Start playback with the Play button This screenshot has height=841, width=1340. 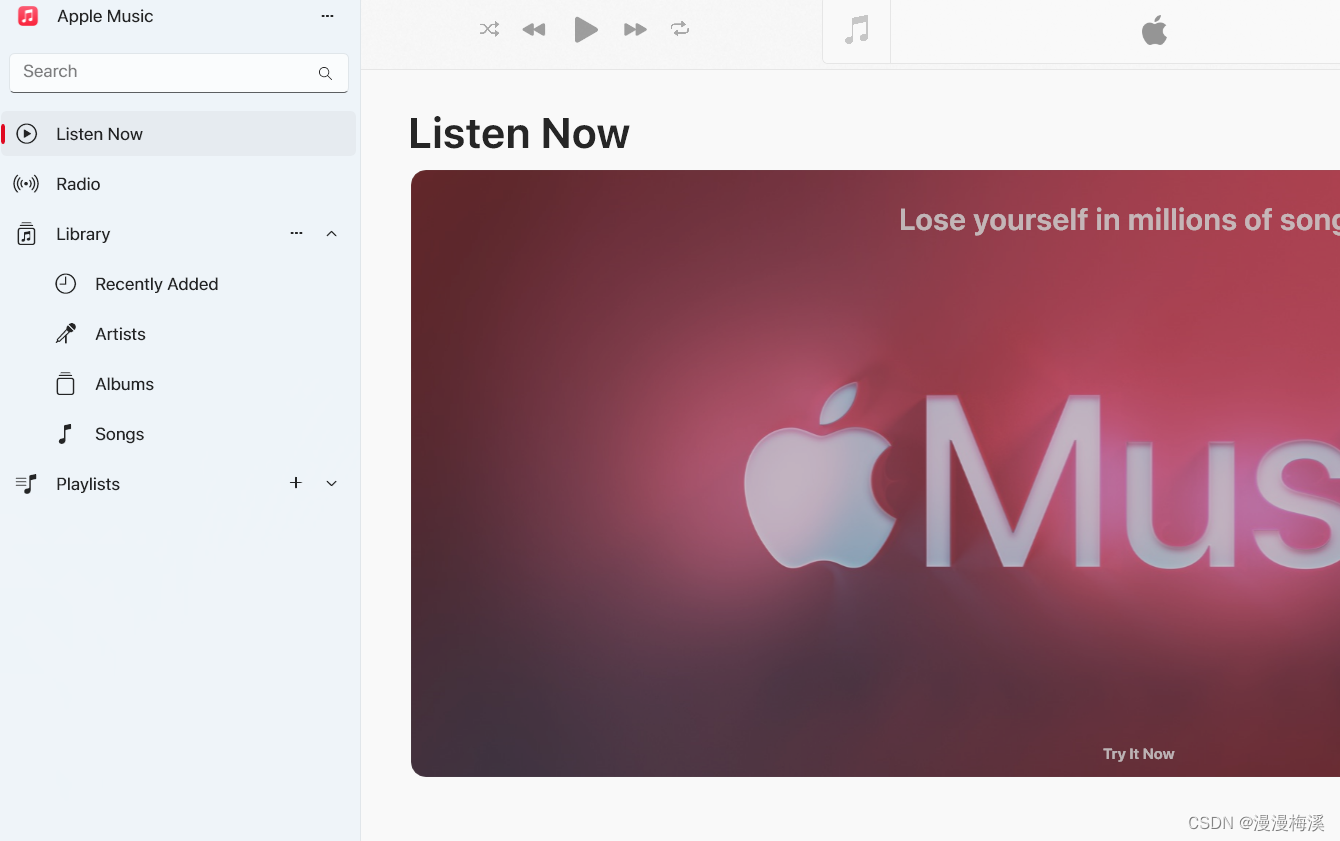pos(585,30)
